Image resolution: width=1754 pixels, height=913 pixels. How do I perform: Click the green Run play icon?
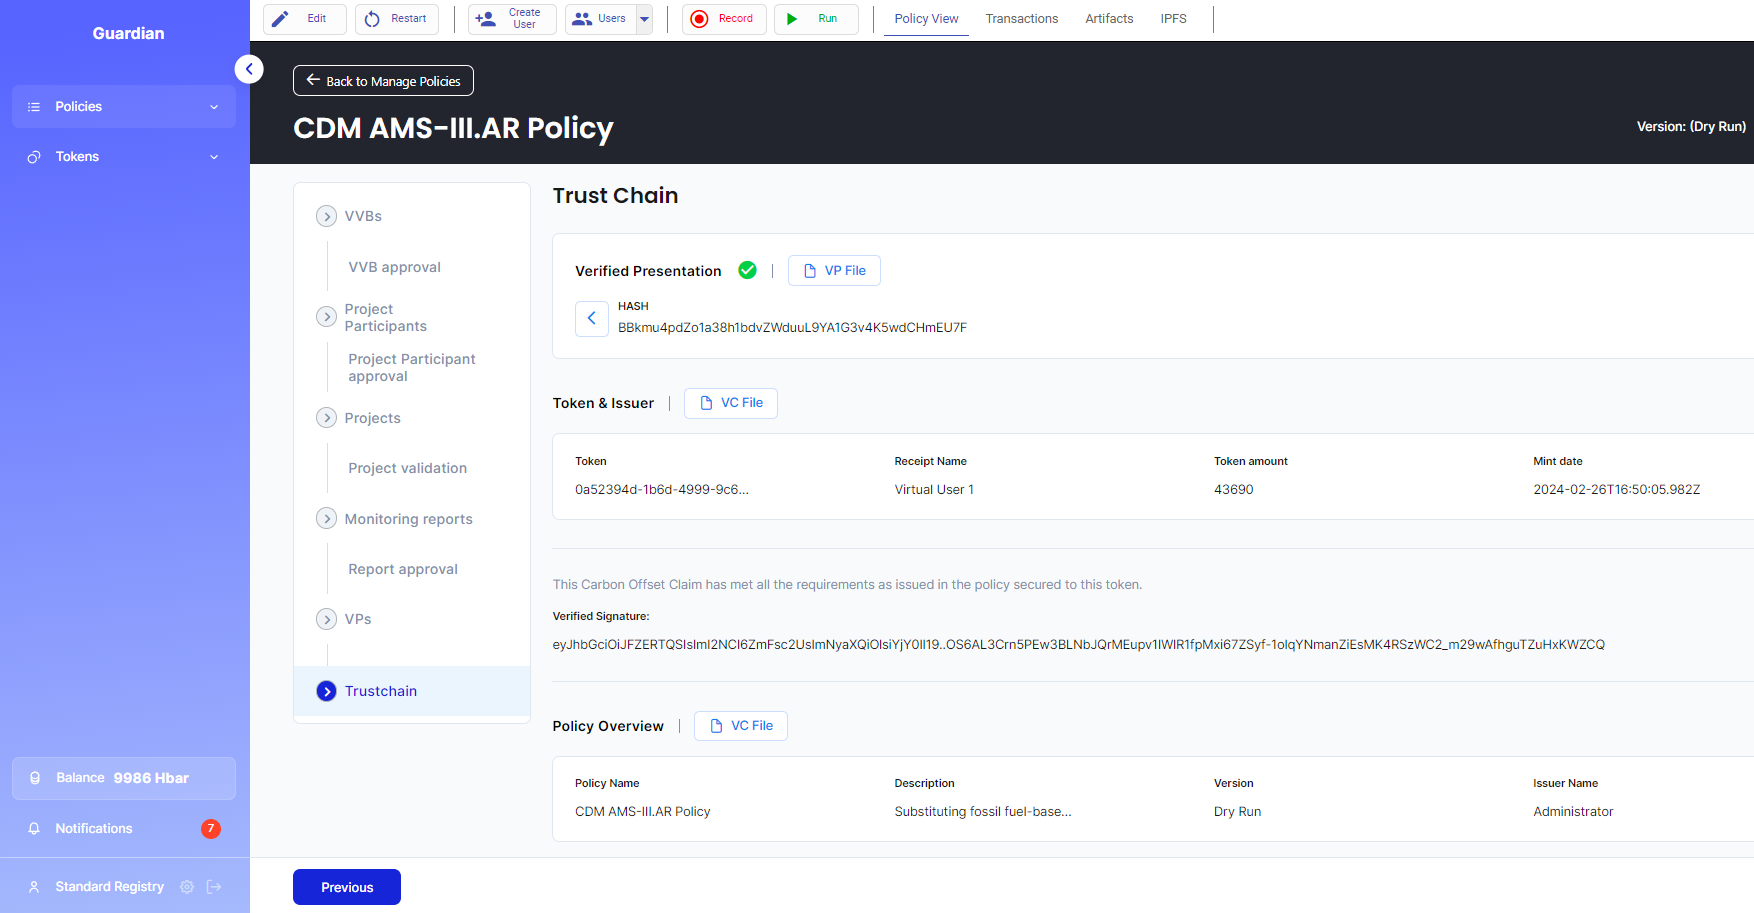click(792, 19)
